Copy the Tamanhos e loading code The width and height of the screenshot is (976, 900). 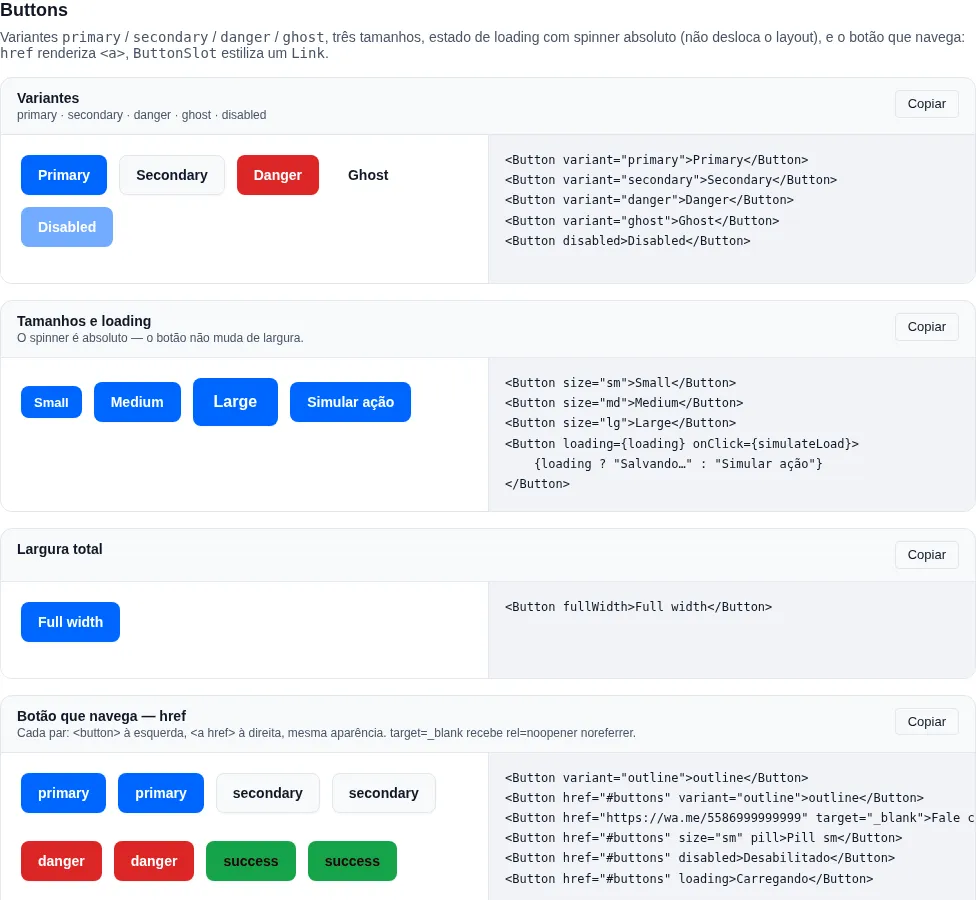pos(926,327)
